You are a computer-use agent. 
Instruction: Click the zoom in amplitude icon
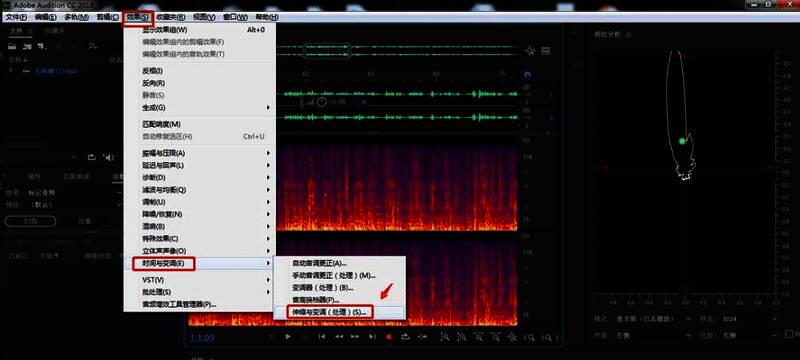[x=445, y=337]
